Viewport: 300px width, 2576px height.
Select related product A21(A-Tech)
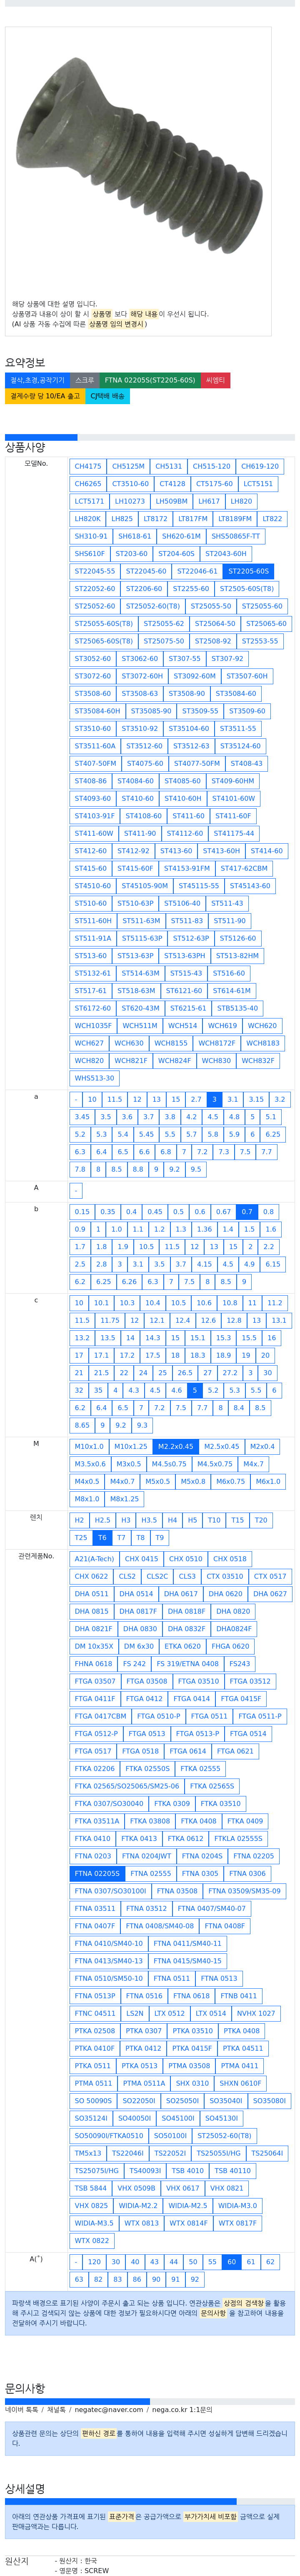point(94,1558)
